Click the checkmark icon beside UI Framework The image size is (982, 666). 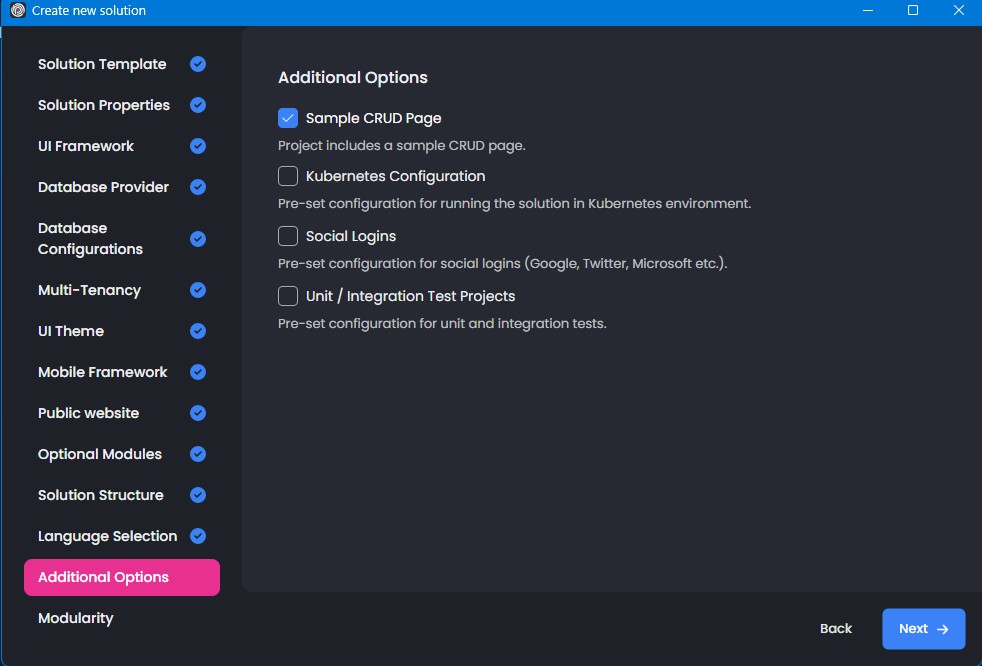[x=198, y=146]
